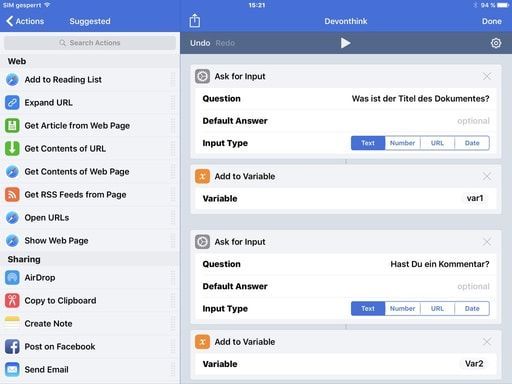
Task: Choose the Get RSS Feeds from Page icon
Action: click(12, 194)
